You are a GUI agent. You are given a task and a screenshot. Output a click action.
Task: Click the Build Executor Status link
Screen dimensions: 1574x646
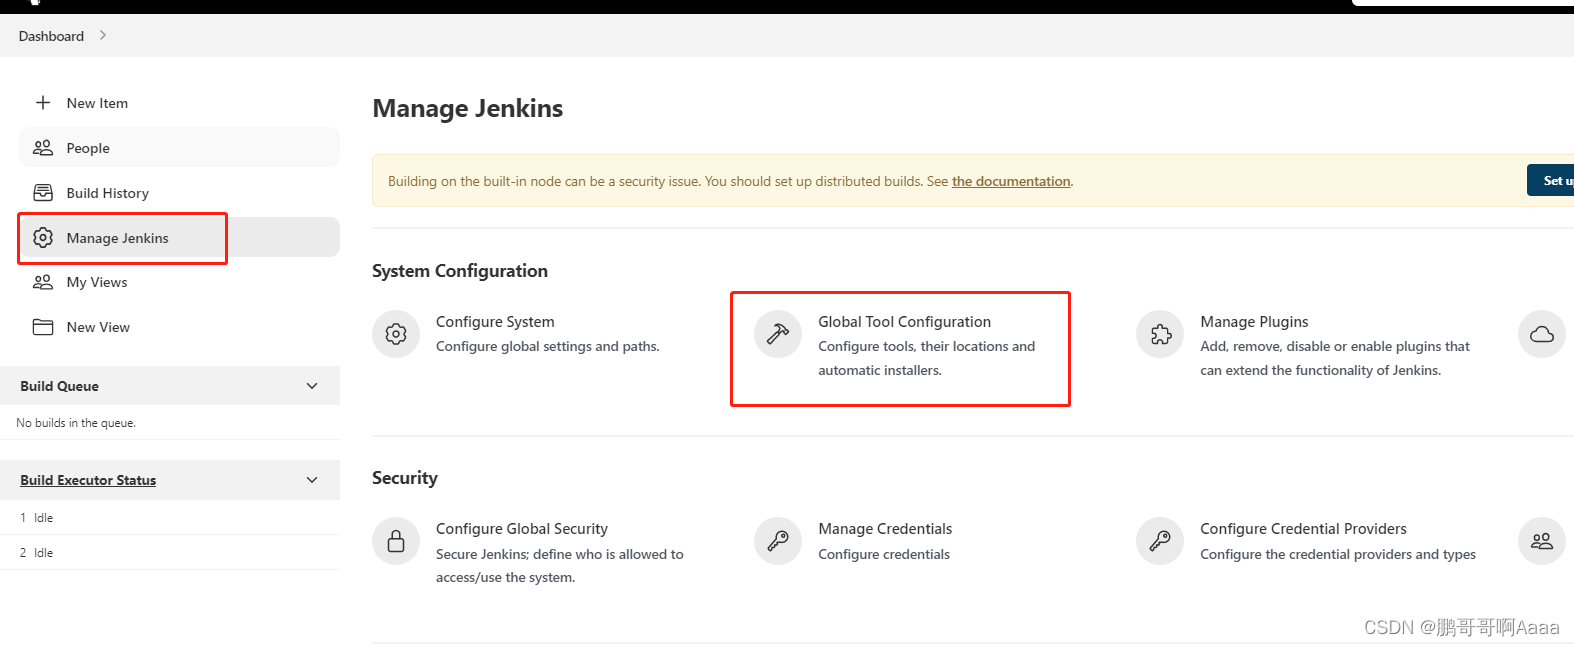[88, 480]
